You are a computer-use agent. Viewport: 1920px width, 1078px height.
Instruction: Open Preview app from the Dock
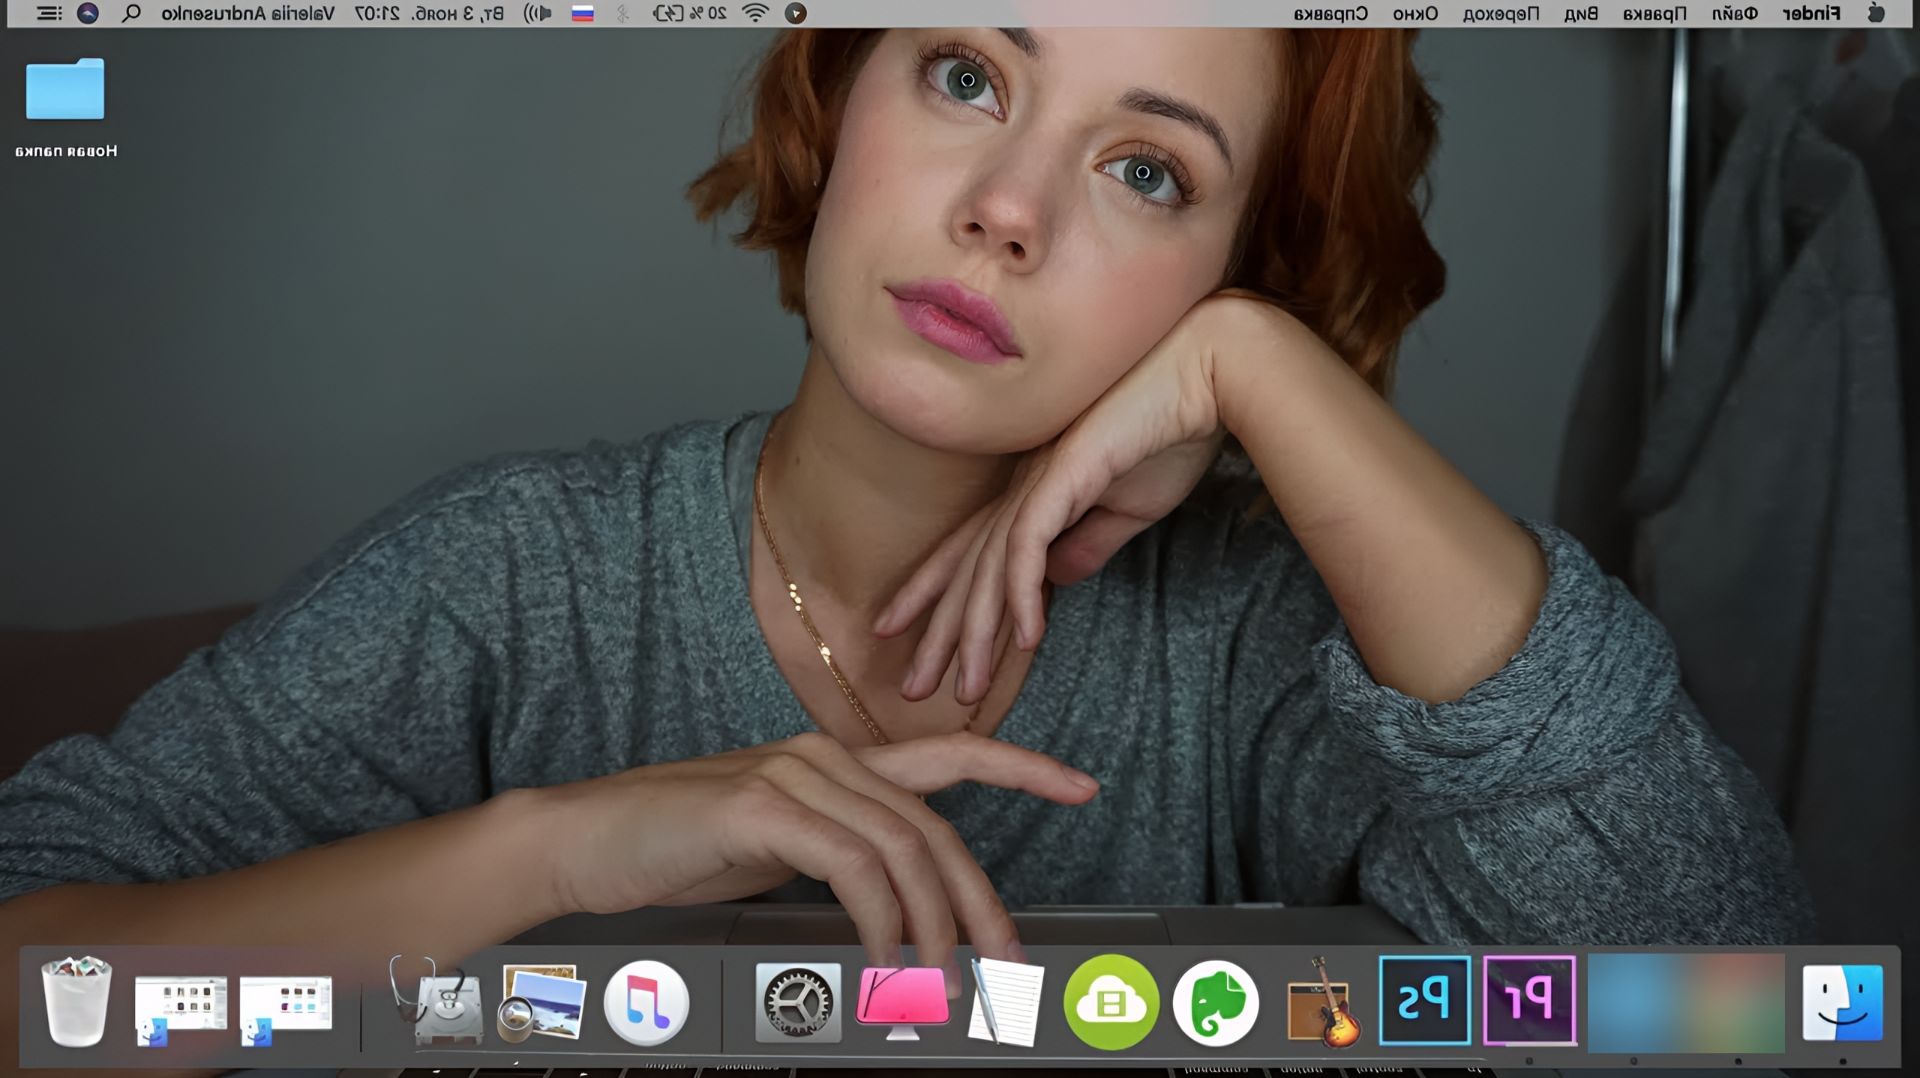tap(541, 1003)
